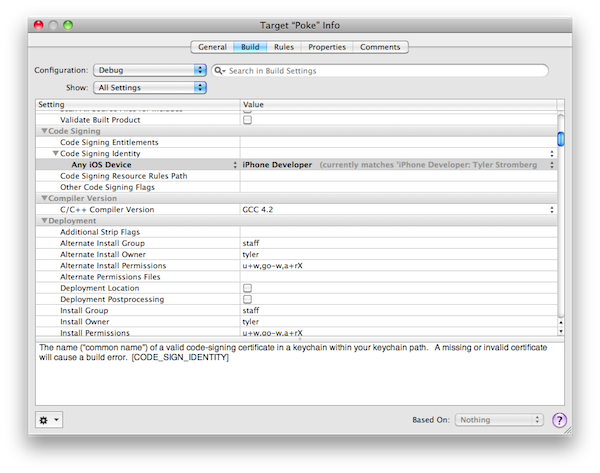Click the magnifier icon in the search field
Viewport: 600px width, 473px height.
[219, 70]
